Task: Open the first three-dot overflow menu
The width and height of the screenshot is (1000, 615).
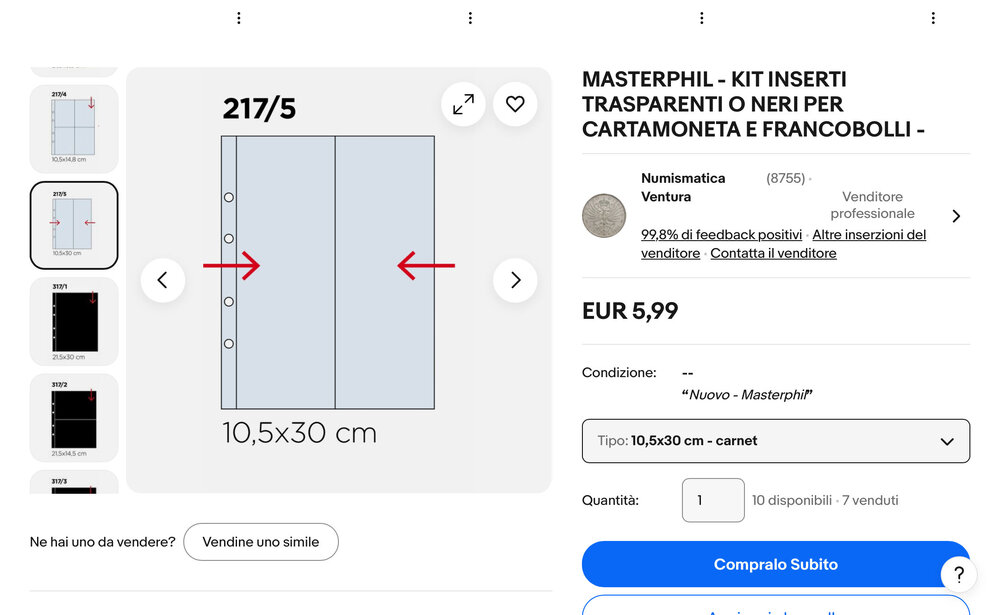Action: point(238,18)
